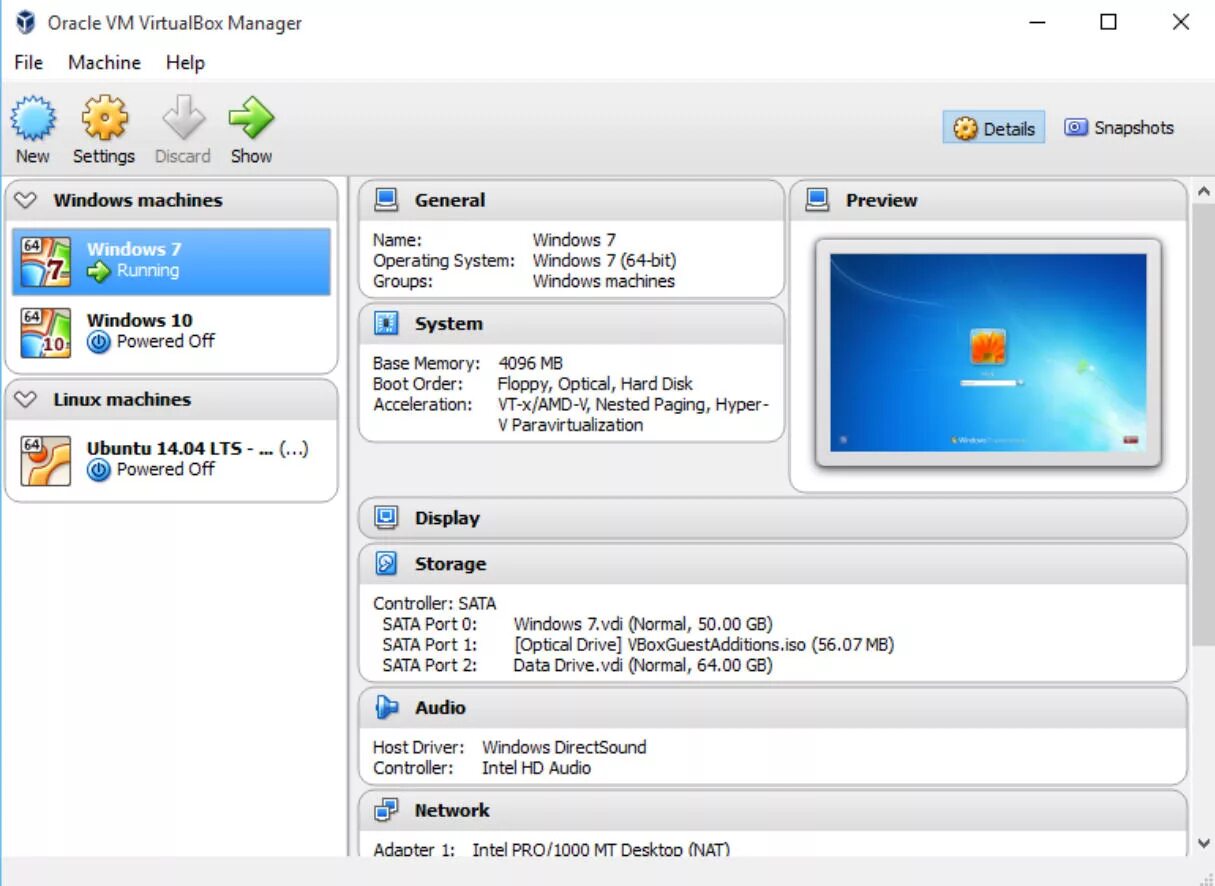Click the details scrollbar down arrow
1215x886 pixels.
1203,844
